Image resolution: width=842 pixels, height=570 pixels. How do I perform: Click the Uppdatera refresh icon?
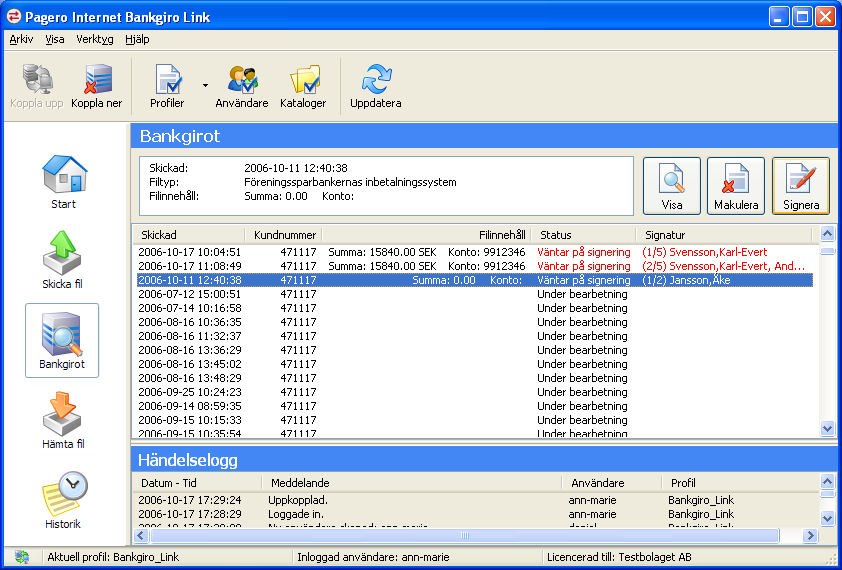coord(376,86)
